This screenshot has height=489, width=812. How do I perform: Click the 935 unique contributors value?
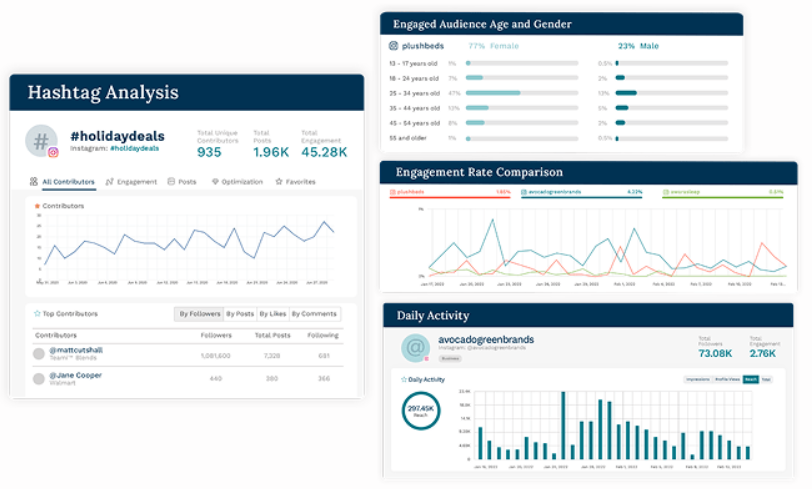[x=209, y=152]
